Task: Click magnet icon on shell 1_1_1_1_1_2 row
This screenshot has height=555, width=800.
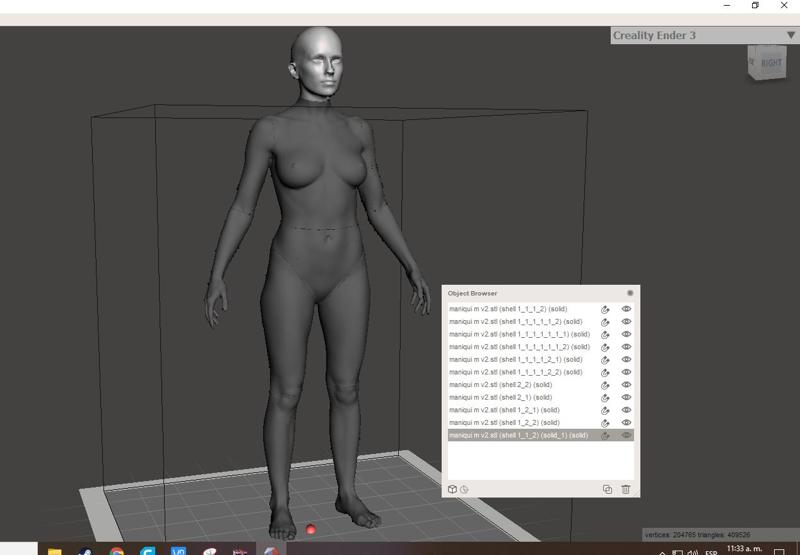Action: tap(605, 322)
